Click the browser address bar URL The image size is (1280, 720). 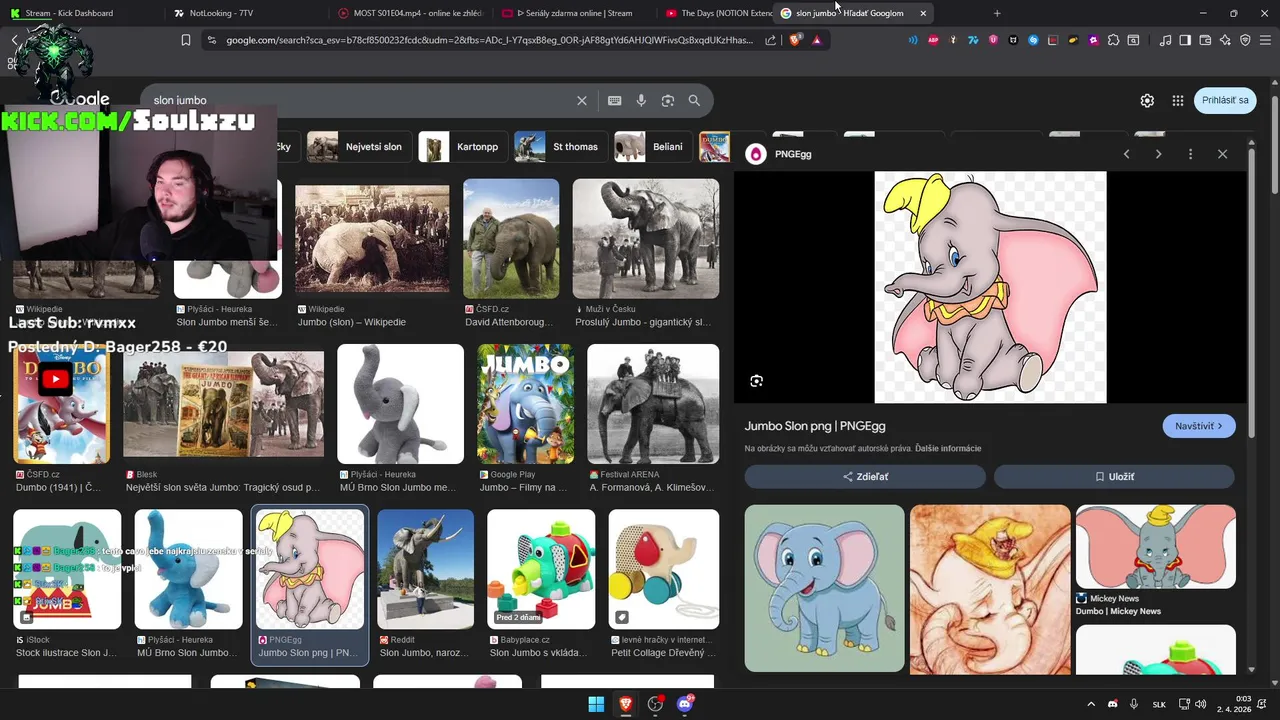coord(490,40)
